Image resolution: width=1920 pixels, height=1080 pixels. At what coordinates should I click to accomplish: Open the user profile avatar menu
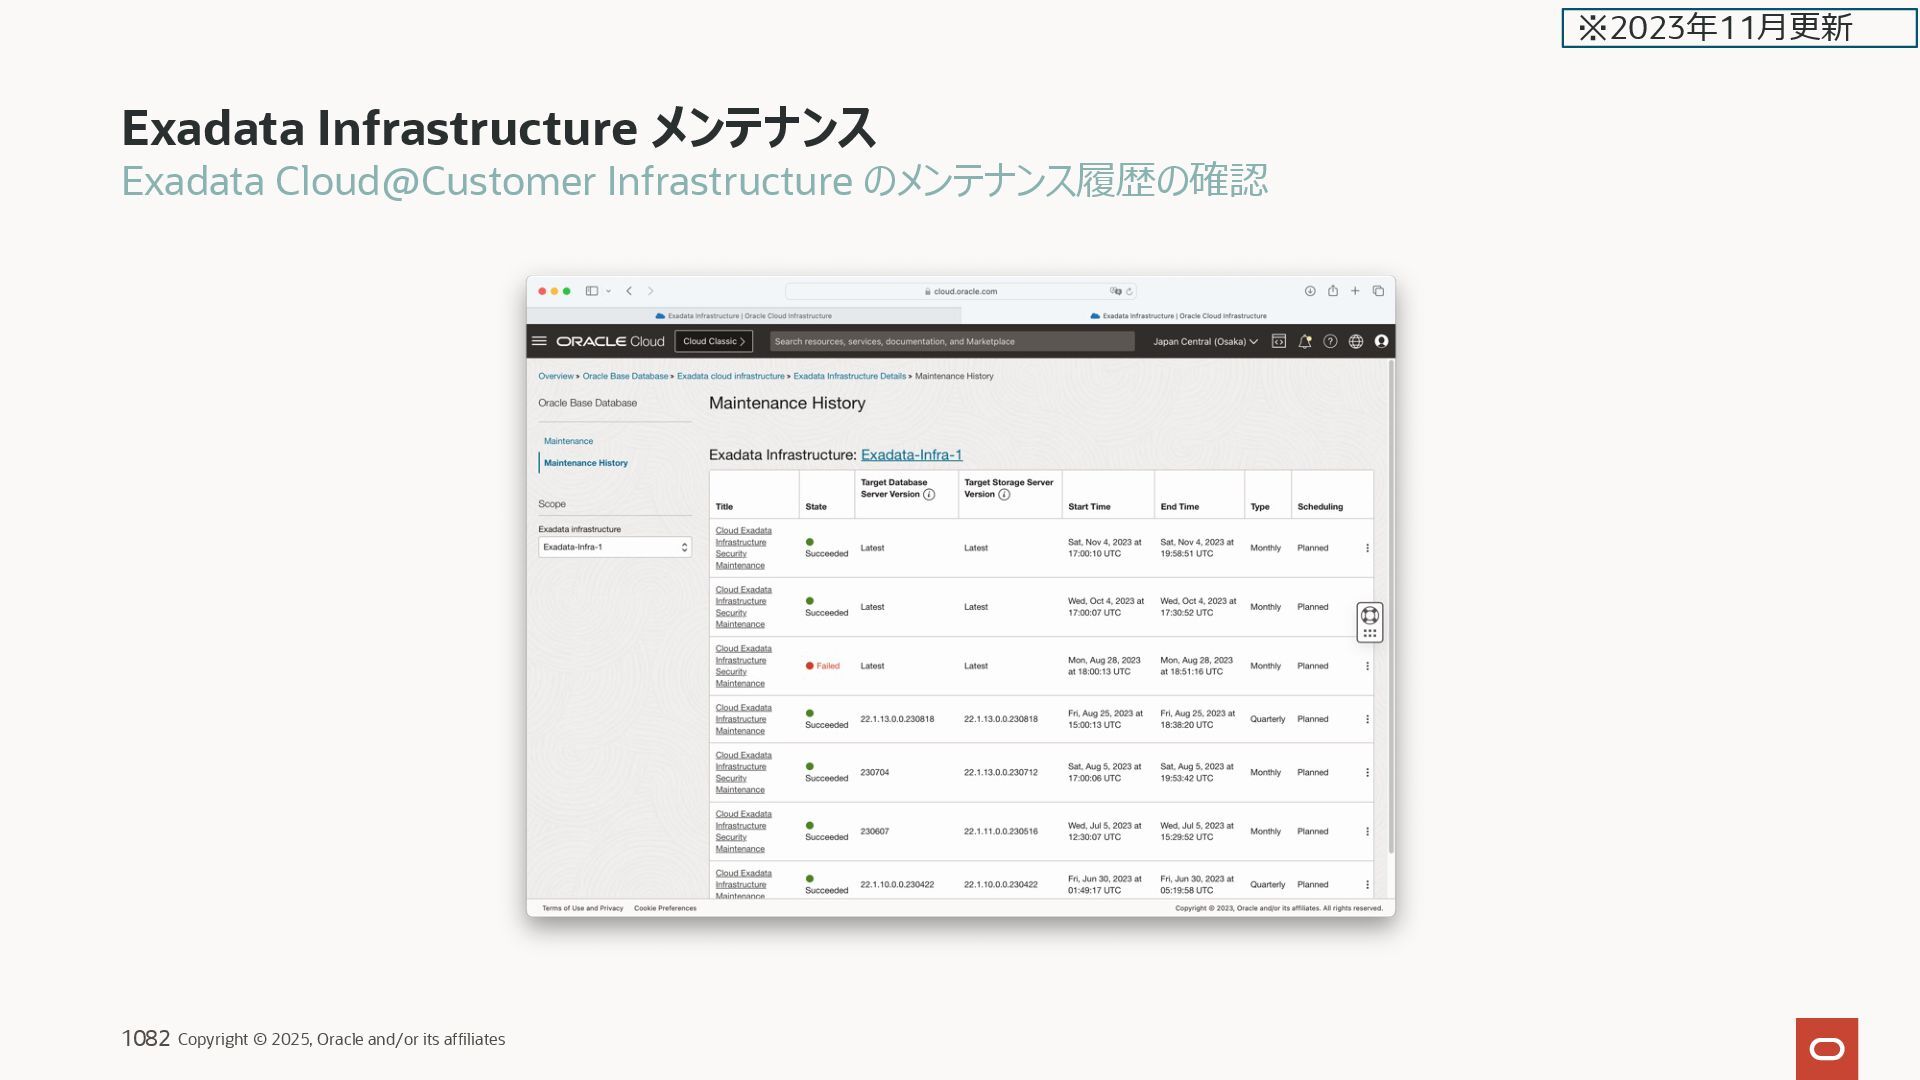point(1381,341)
